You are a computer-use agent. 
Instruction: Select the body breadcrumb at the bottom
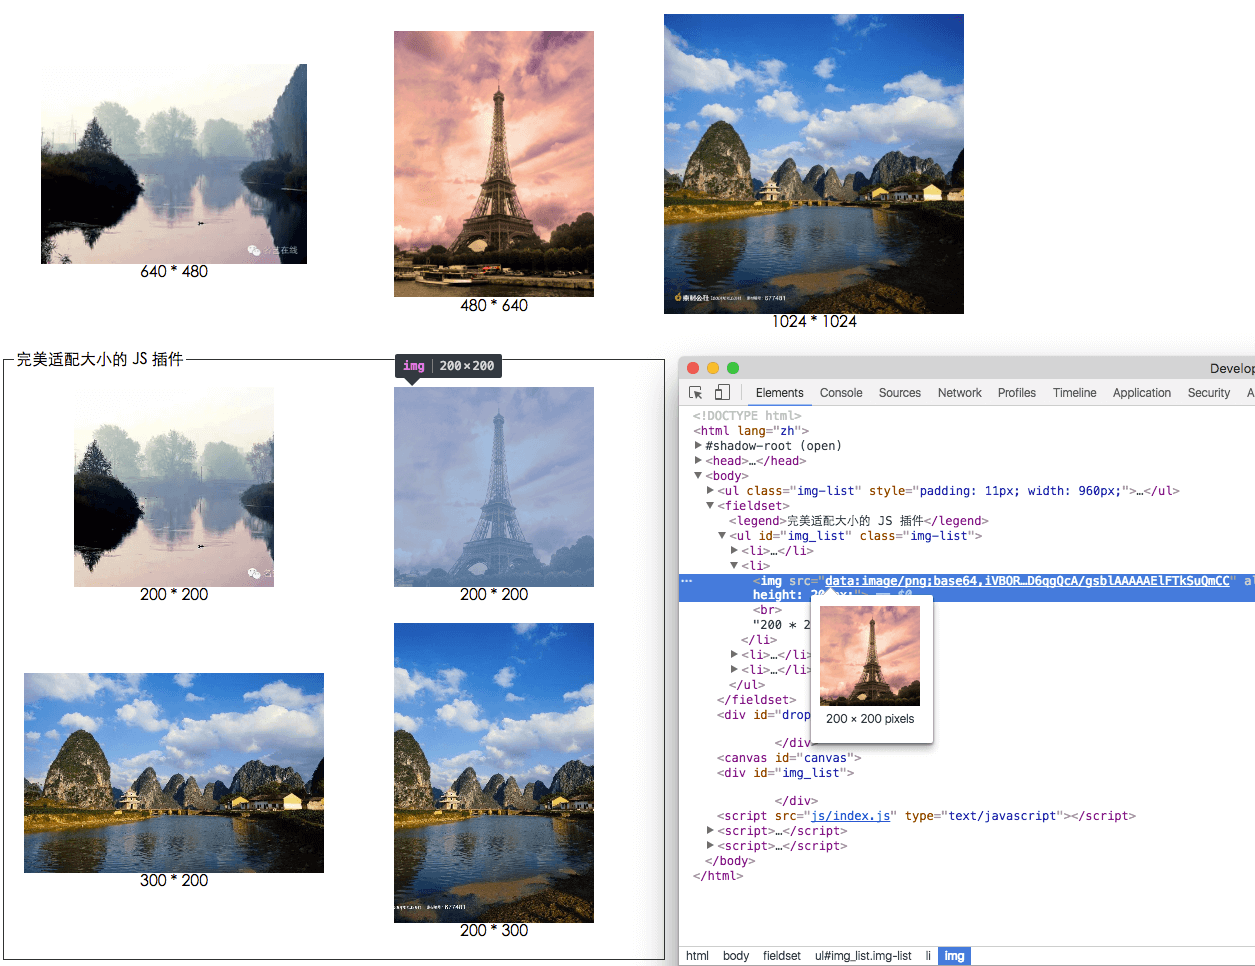pos(736,955)
